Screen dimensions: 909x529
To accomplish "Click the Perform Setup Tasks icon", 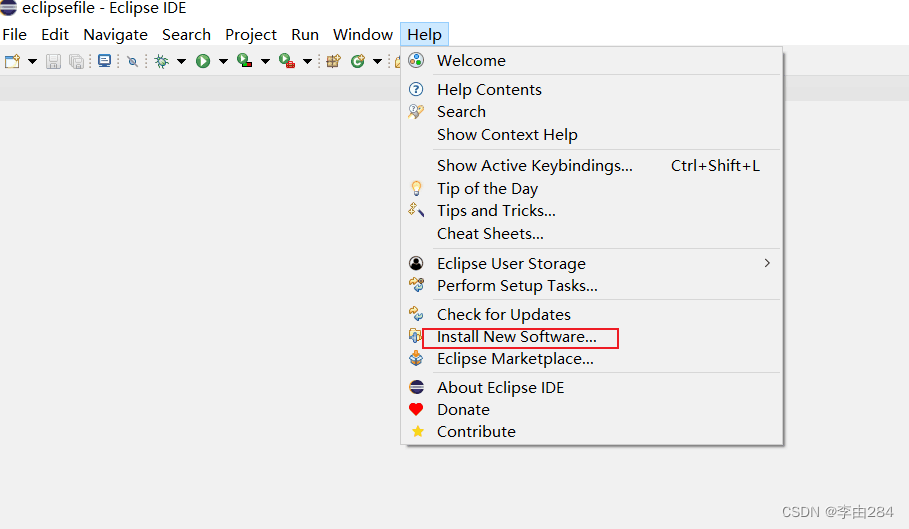I will [x=416, y=284].
